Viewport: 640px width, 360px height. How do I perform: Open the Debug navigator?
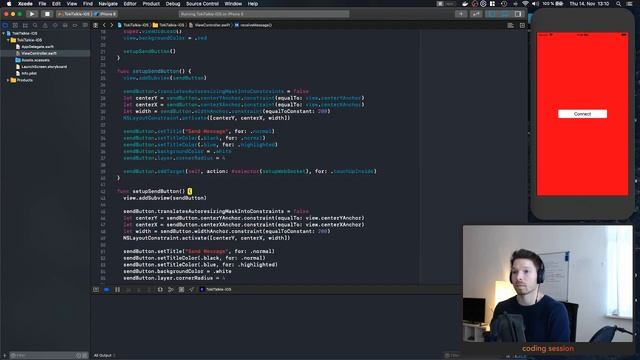pyautogui.click(x=65, y=25)
